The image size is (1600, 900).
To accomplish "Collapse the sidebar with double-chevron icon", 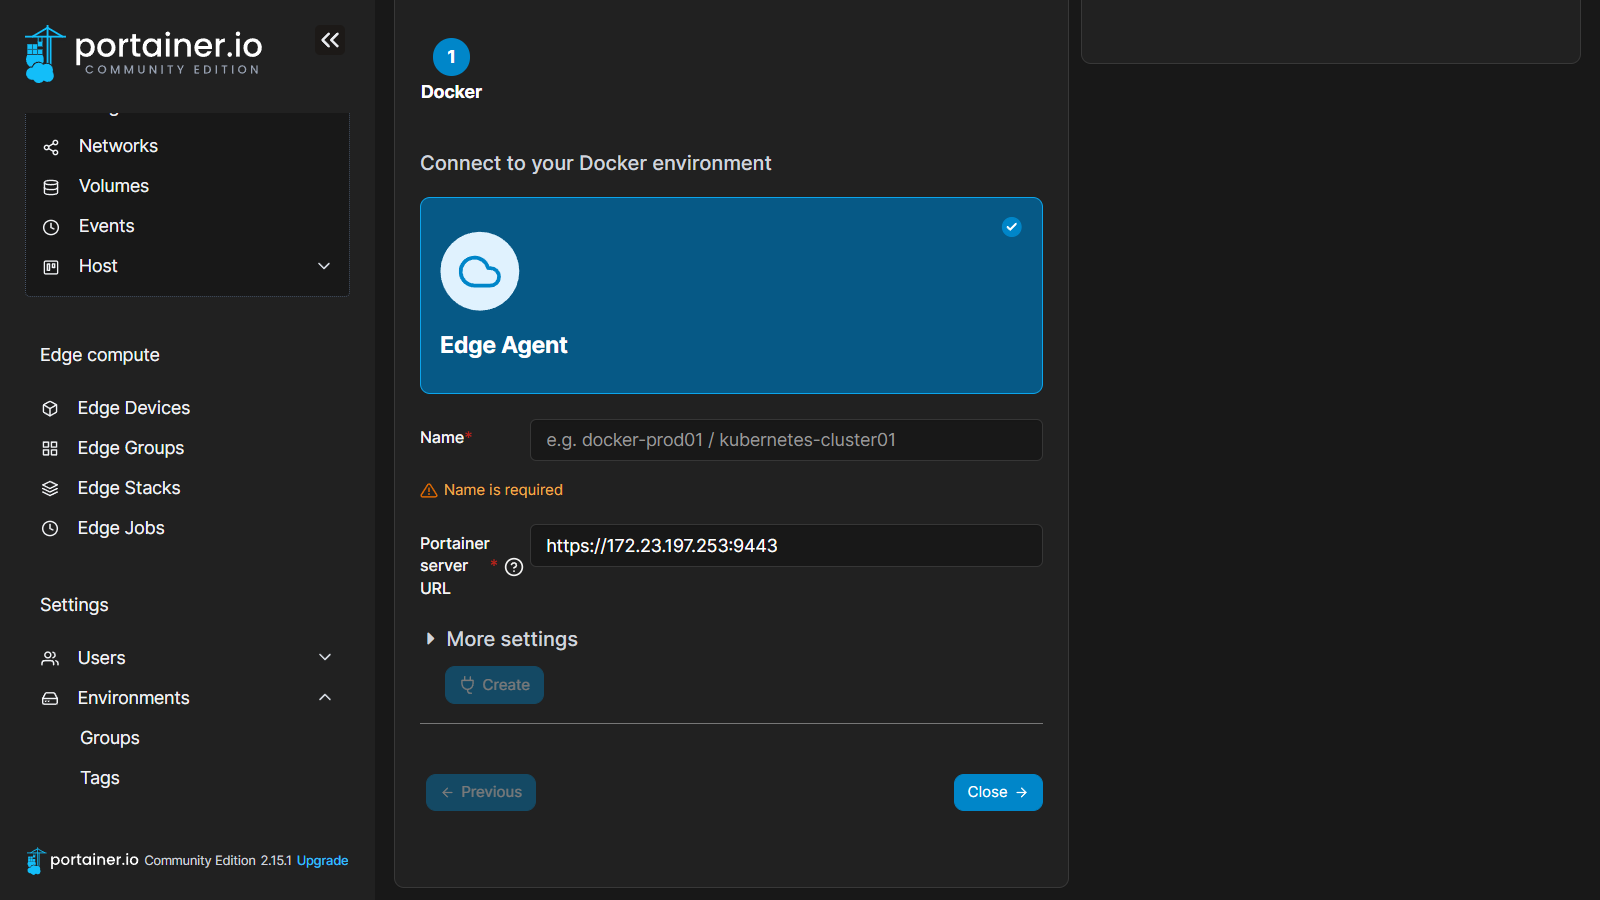I will click(330, 40).
